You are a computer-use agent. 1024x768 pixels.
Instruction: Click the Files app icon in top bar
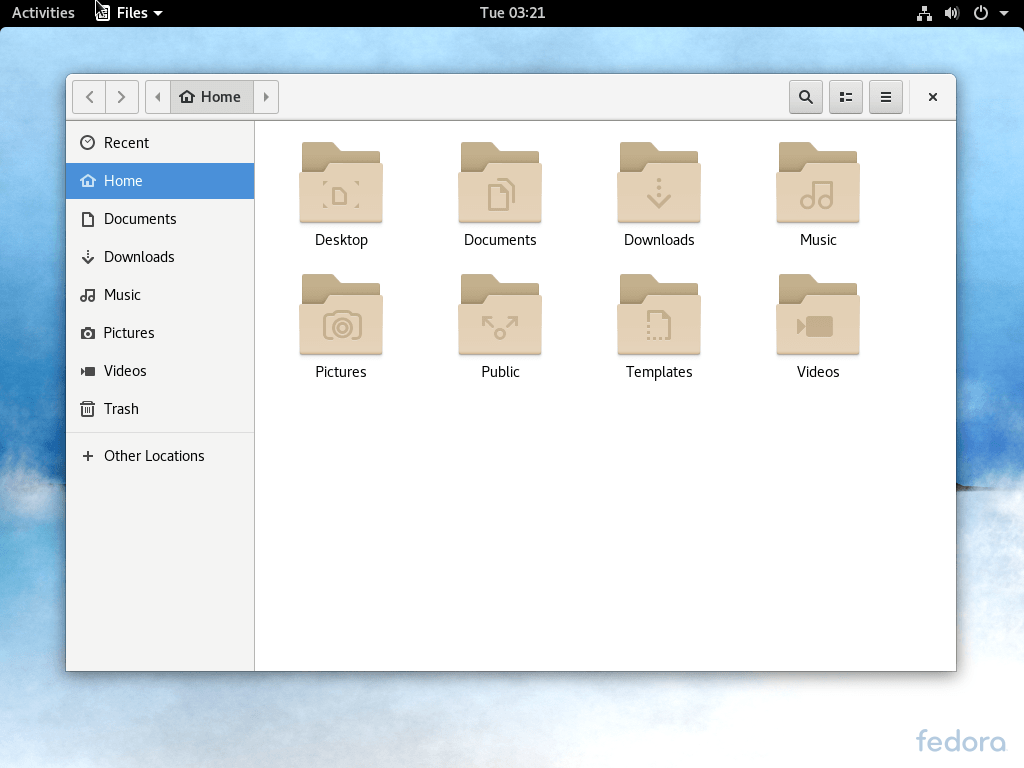(103, 12)
